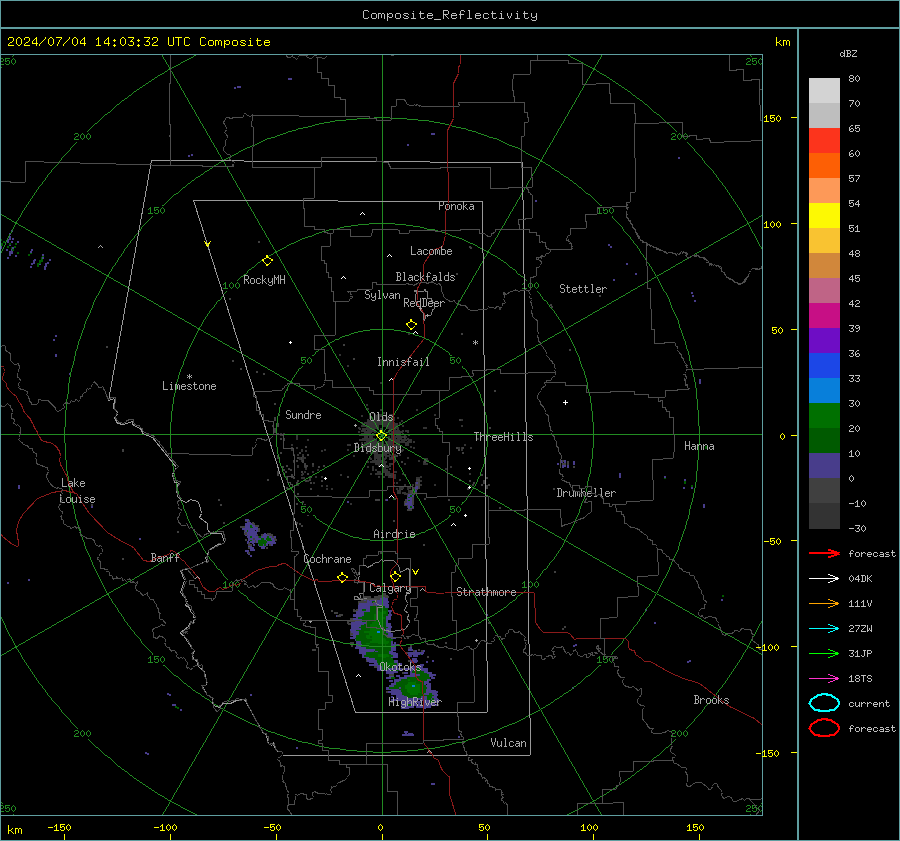Click the dBZ legend heading
The image size is (900, 841).
point(848,53)
